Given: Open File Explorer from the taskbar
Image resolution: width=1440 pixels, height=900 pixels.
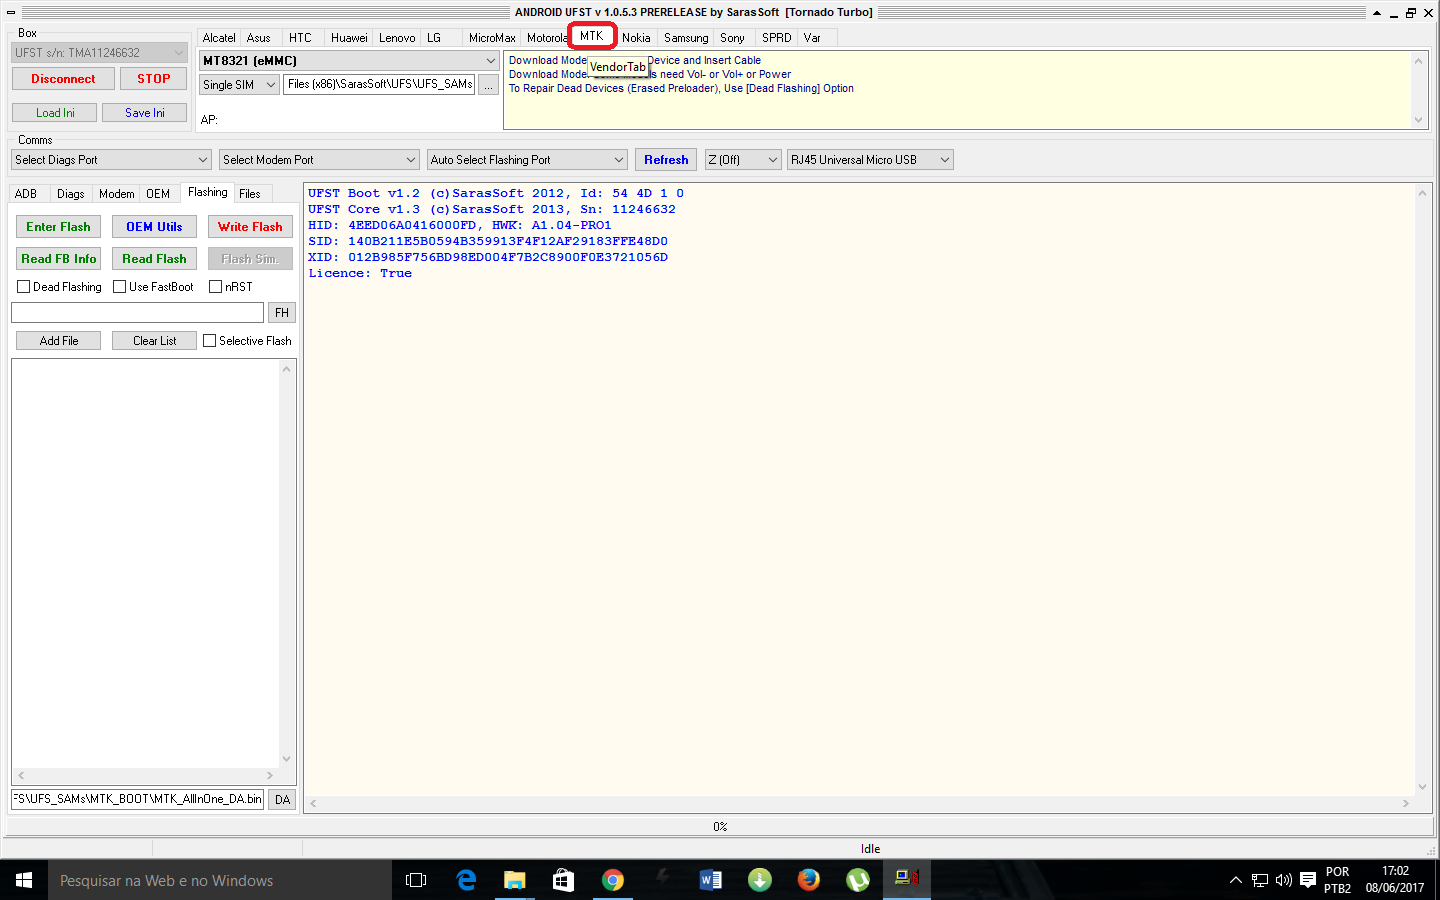Looking at the screenshot, I should tap(514, 880).
